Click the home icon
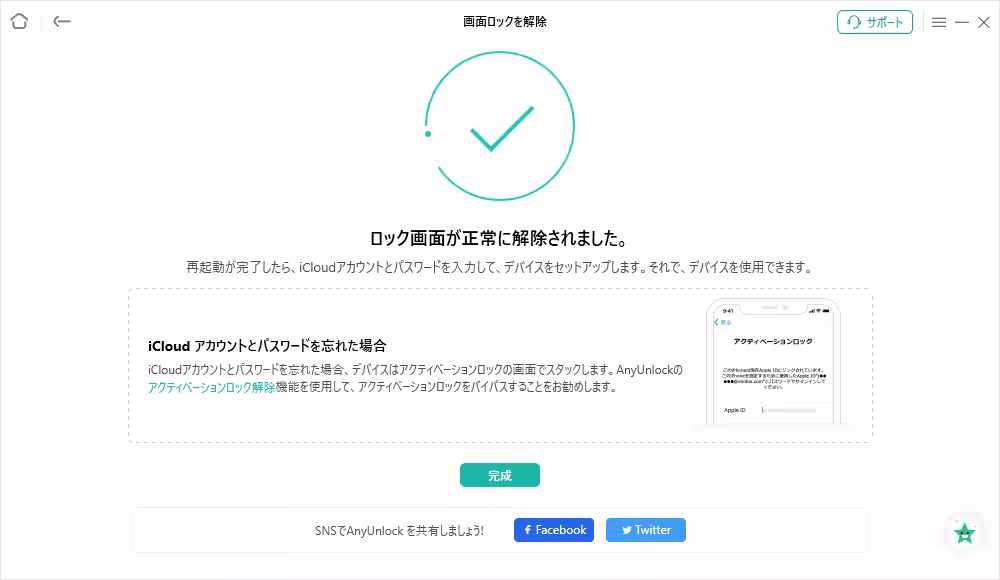 18,21
